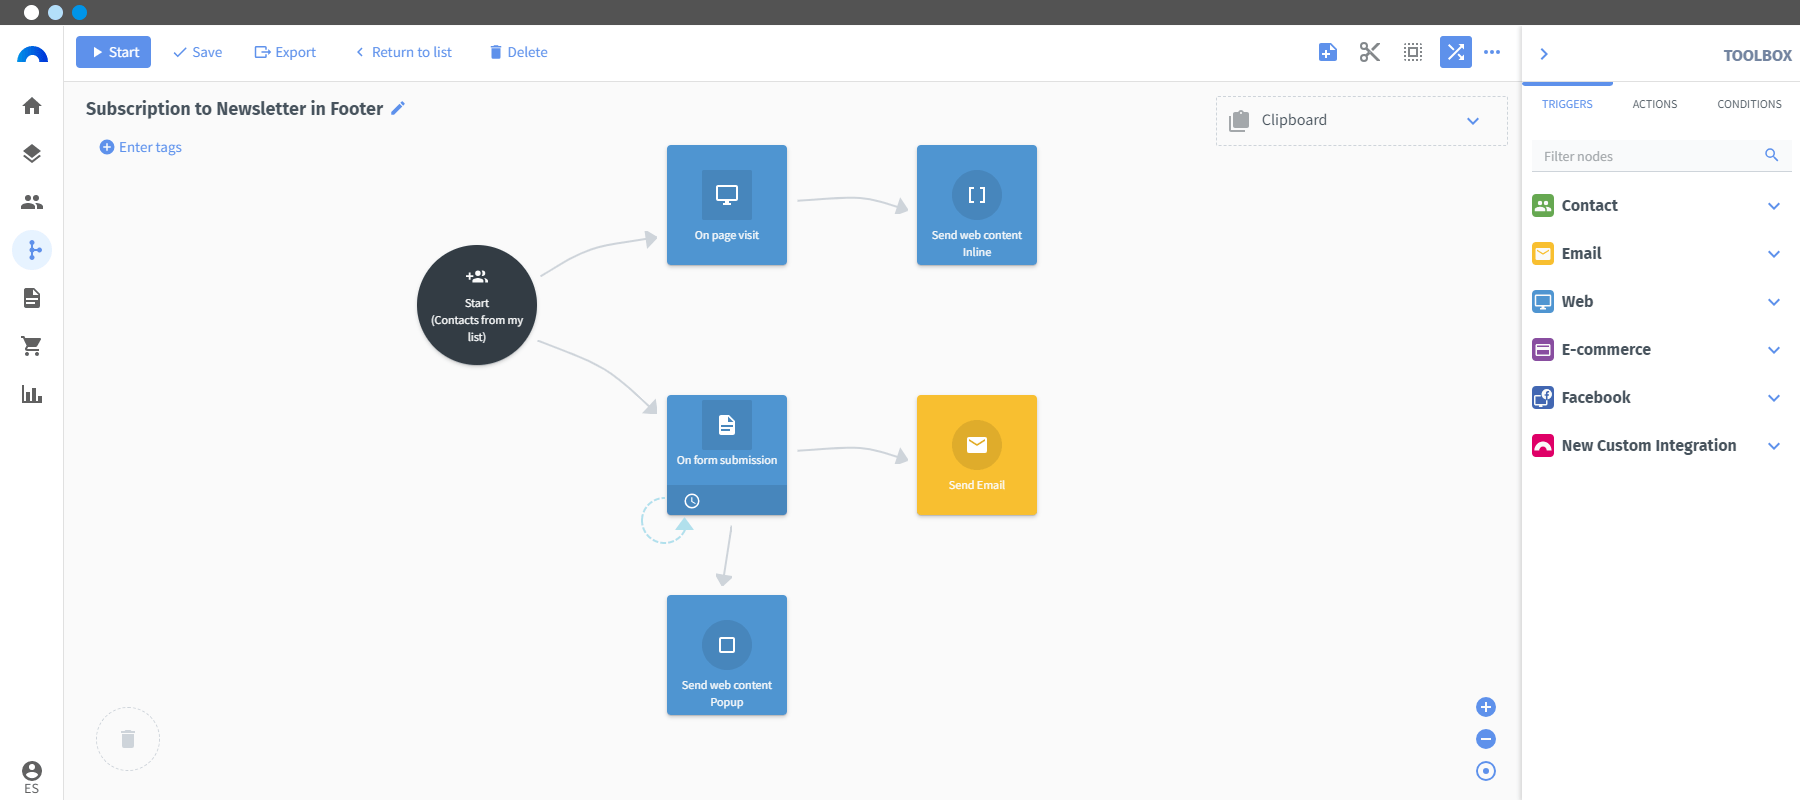Collapse the Toolbox panel with arrow
Viewport: 1800px width, 800px height.
pos(1544,54)
